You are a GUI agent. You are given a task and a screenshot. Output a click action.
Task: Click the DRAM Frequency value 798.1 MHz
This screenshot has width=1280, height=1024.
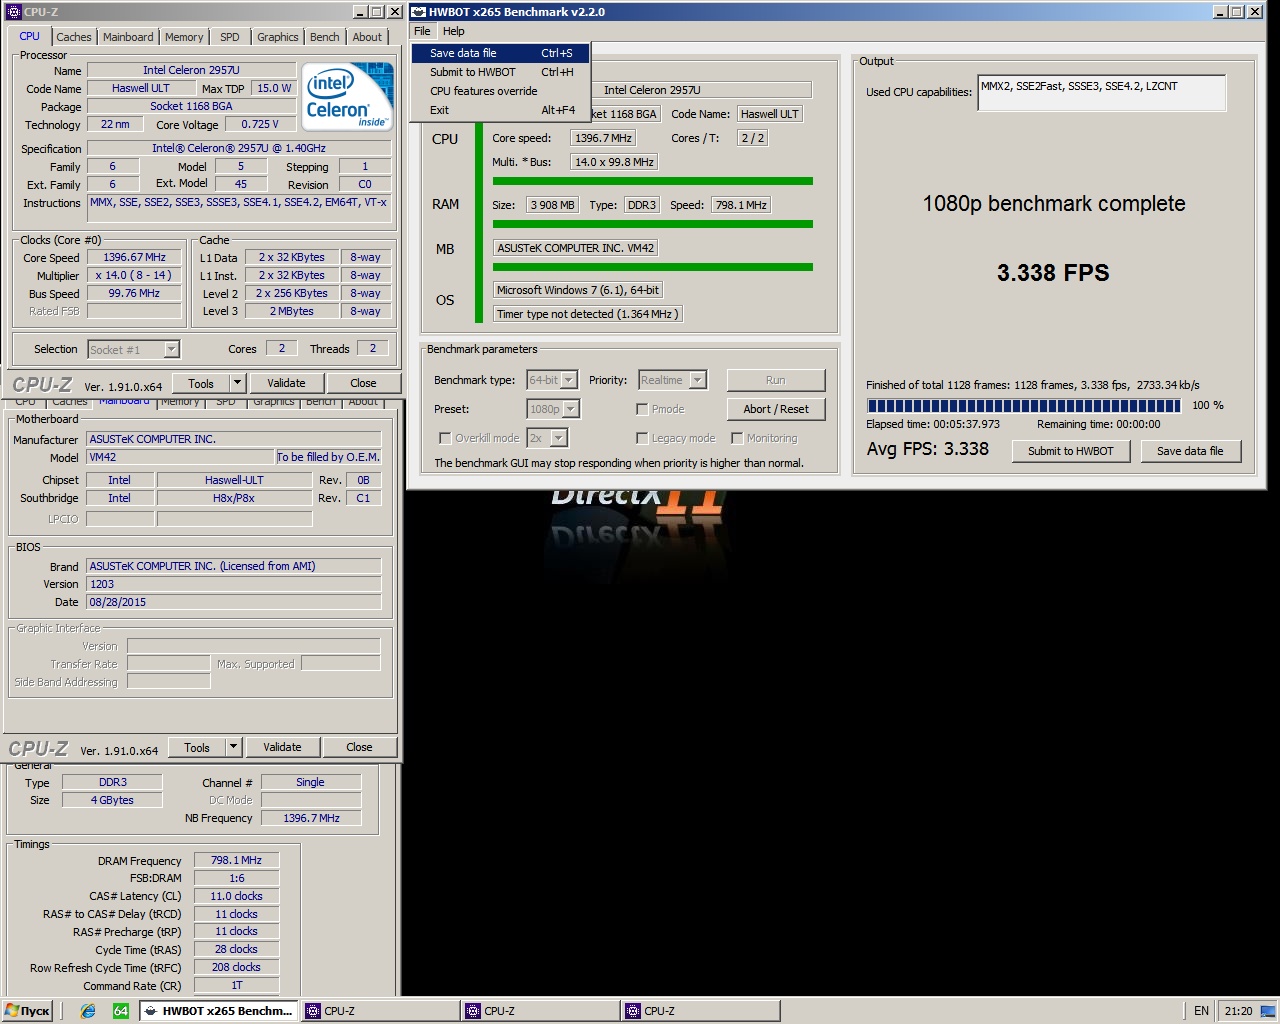pyautogui.click(x=236, y=860)
